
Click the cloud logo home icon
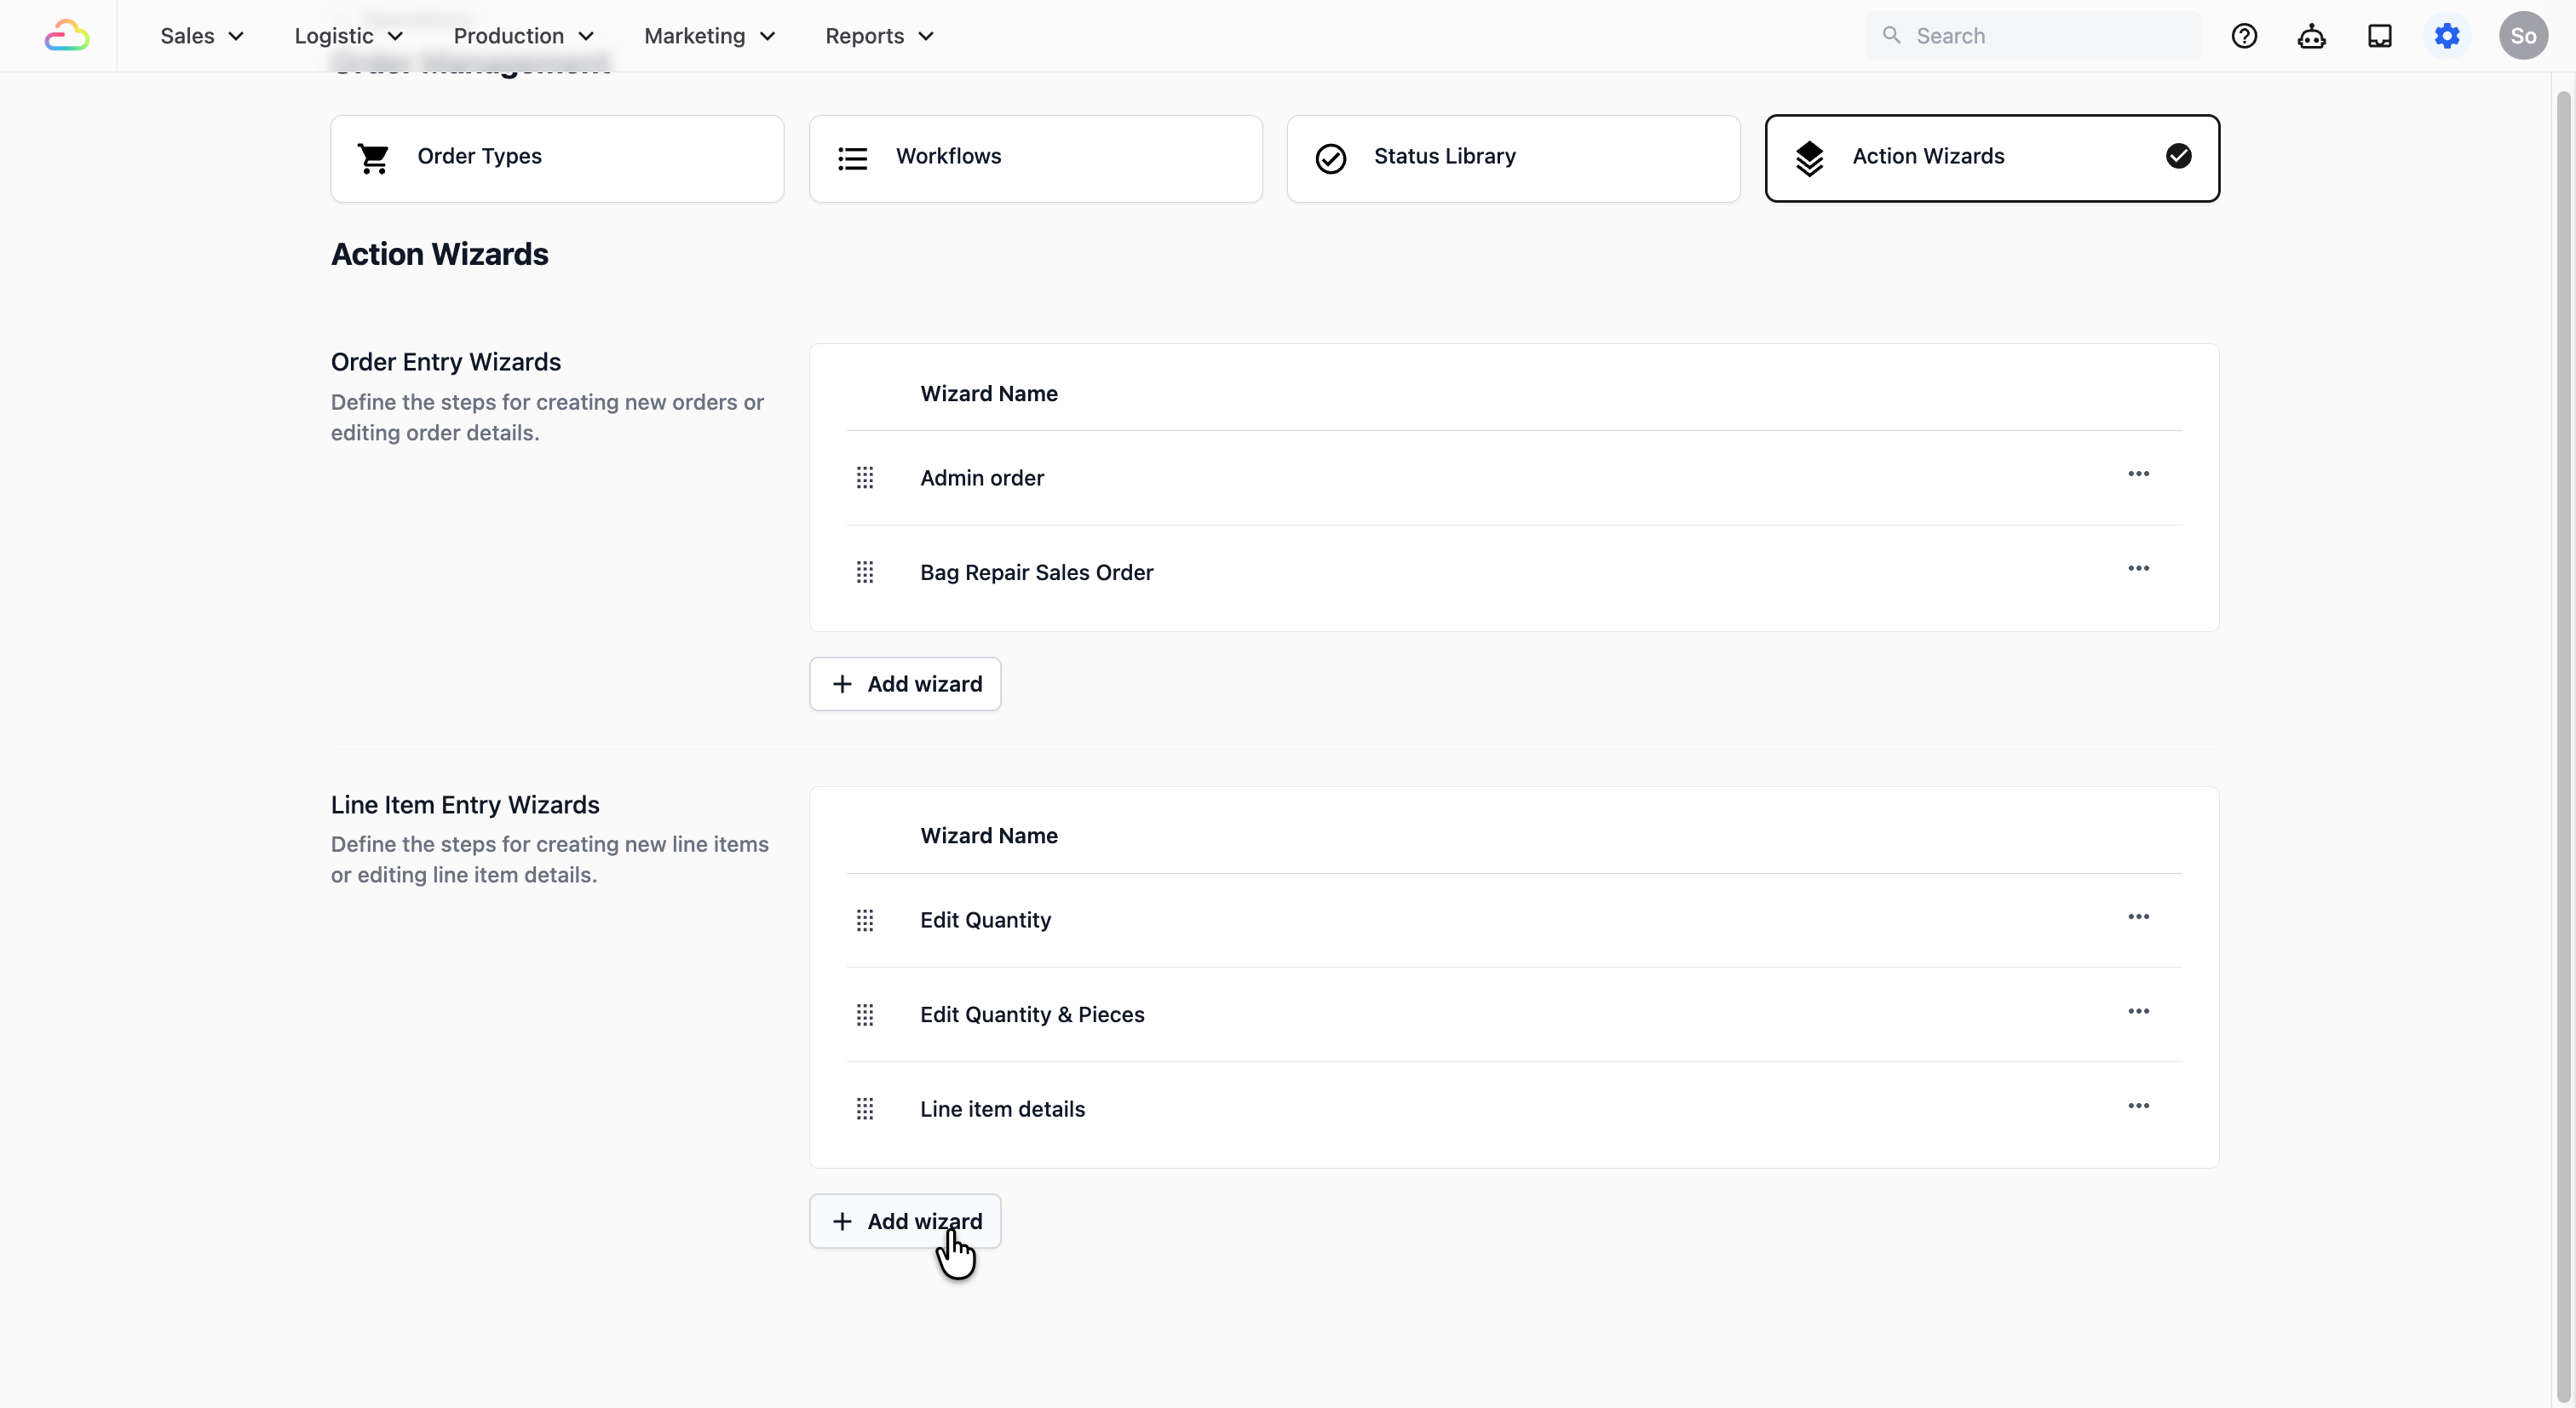tap(67, 36)
